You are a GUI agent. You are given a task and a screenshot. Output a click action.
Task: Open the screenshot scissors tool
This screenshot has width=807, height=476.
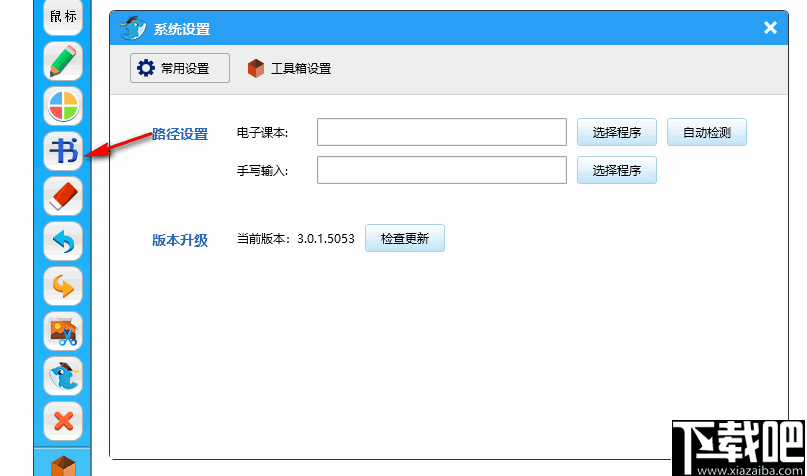63,331
